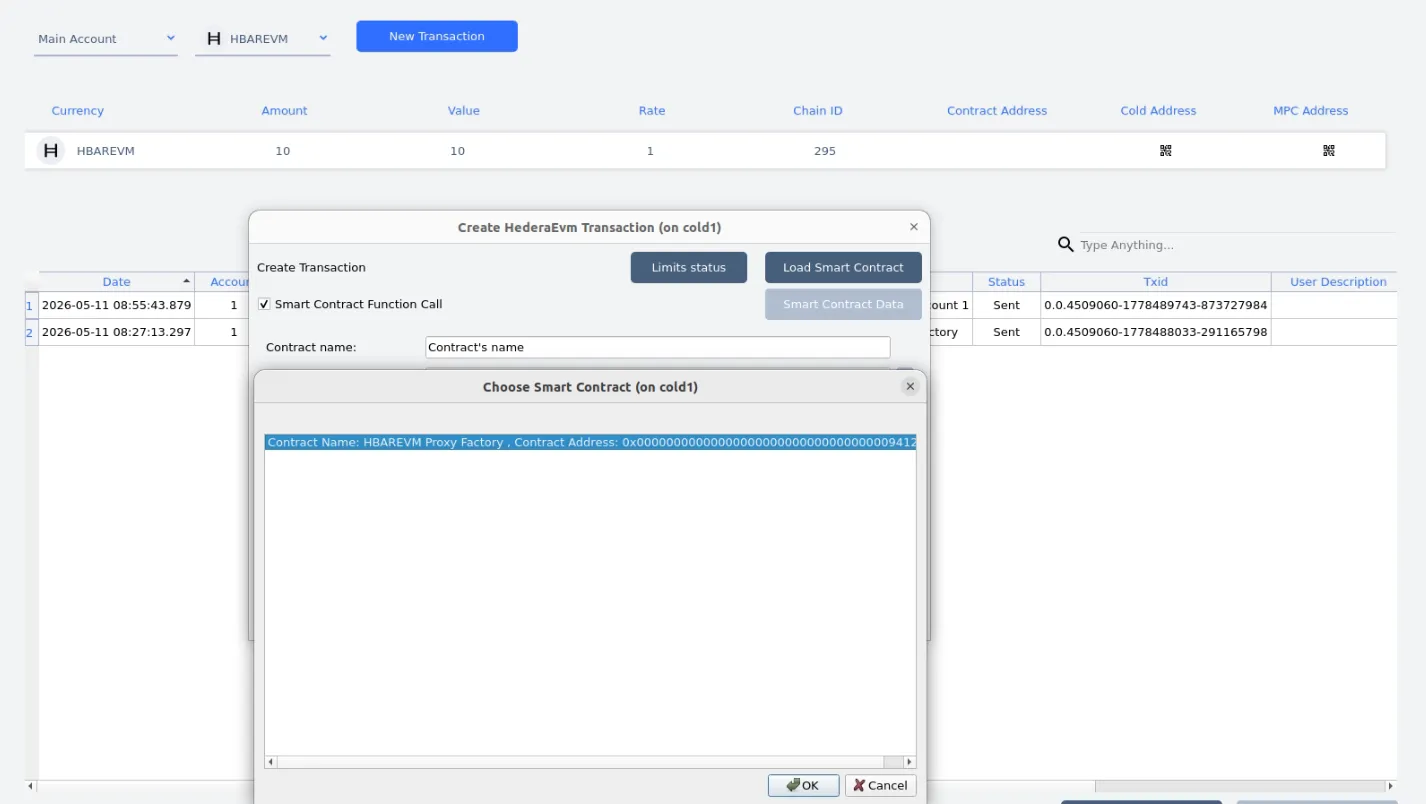Click the Smart Contract Data button
1426x804 pixels.
(843, 304)
